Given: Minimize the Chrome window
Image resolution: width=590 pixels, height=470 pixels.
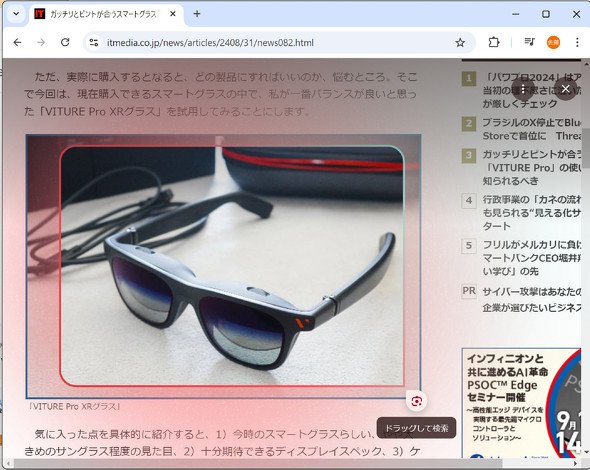Looking at the screenshot, I should click(x=515, y=14).
